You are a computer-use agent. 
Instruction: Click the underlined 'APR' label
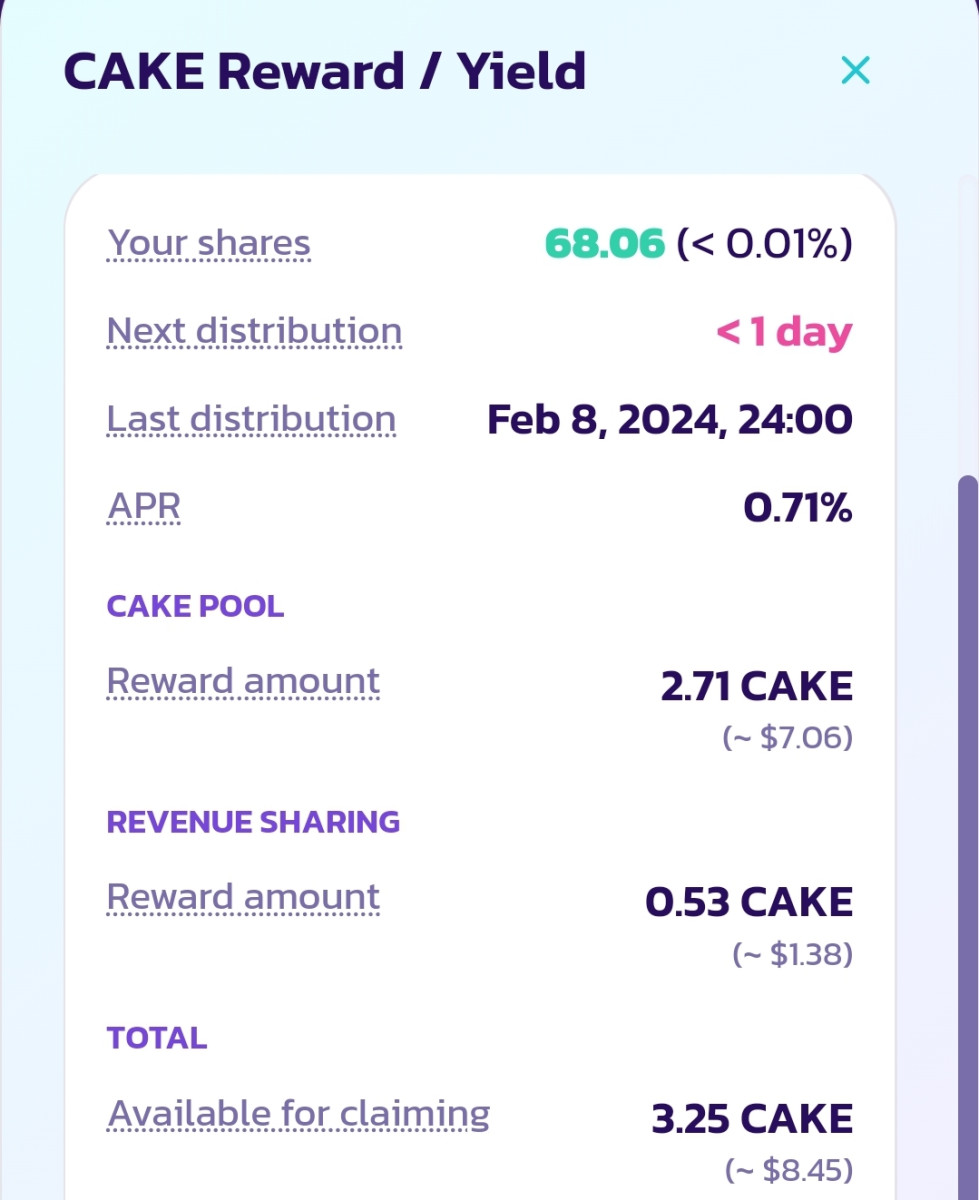[144, 507]
